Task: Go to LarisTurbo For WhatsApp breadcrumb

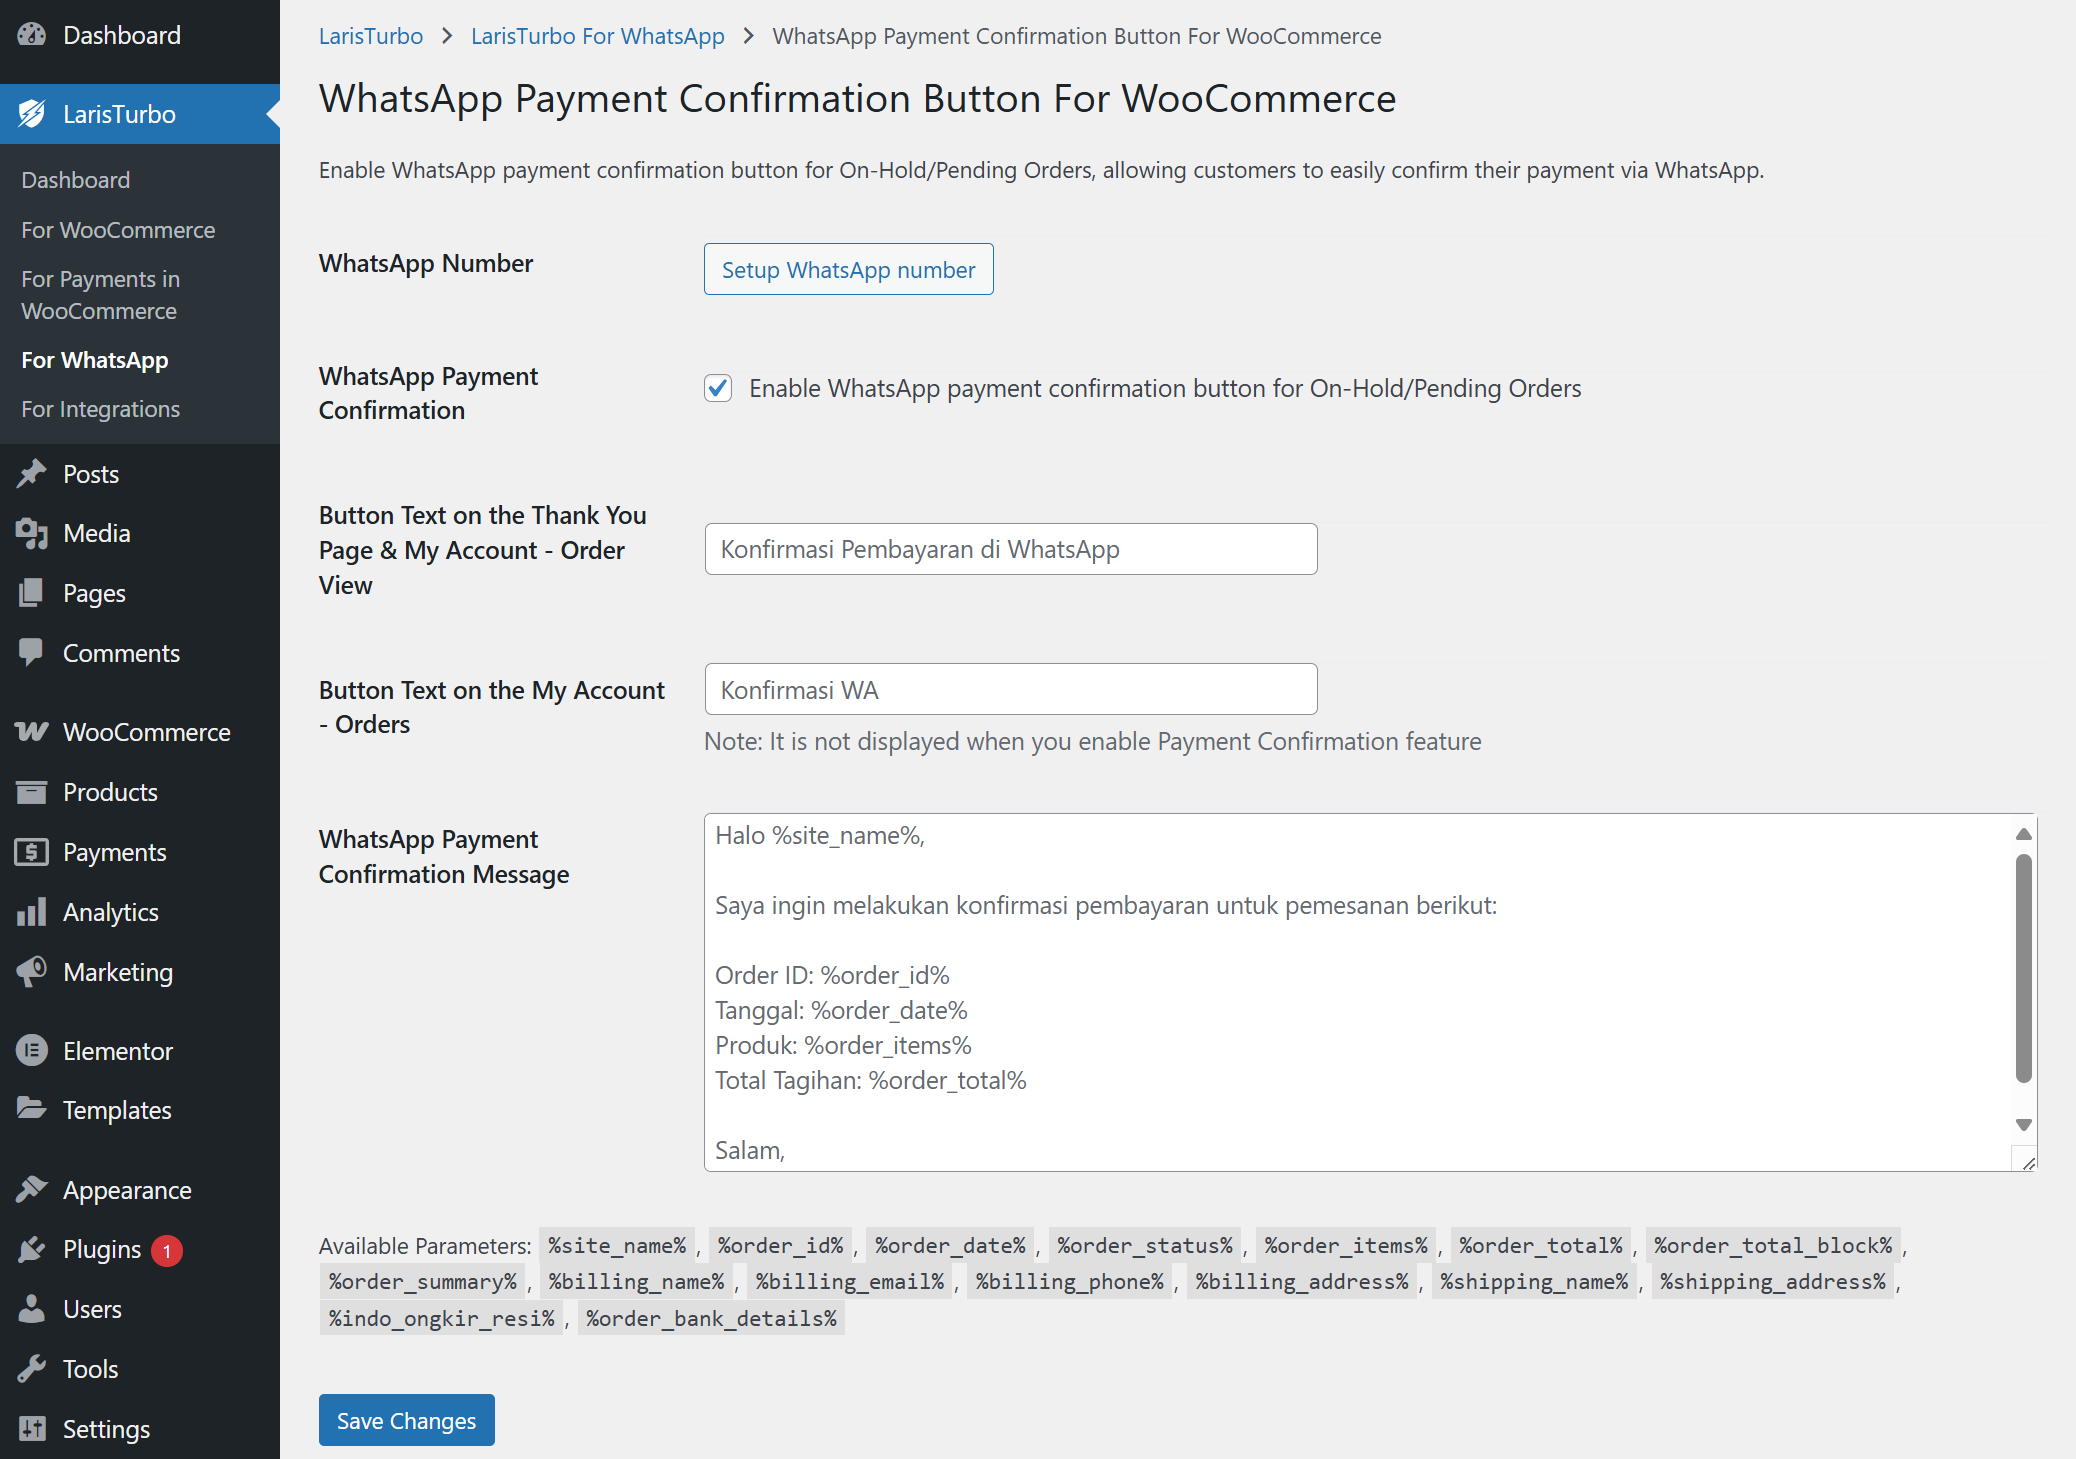Action: click(x=597, y=36)
